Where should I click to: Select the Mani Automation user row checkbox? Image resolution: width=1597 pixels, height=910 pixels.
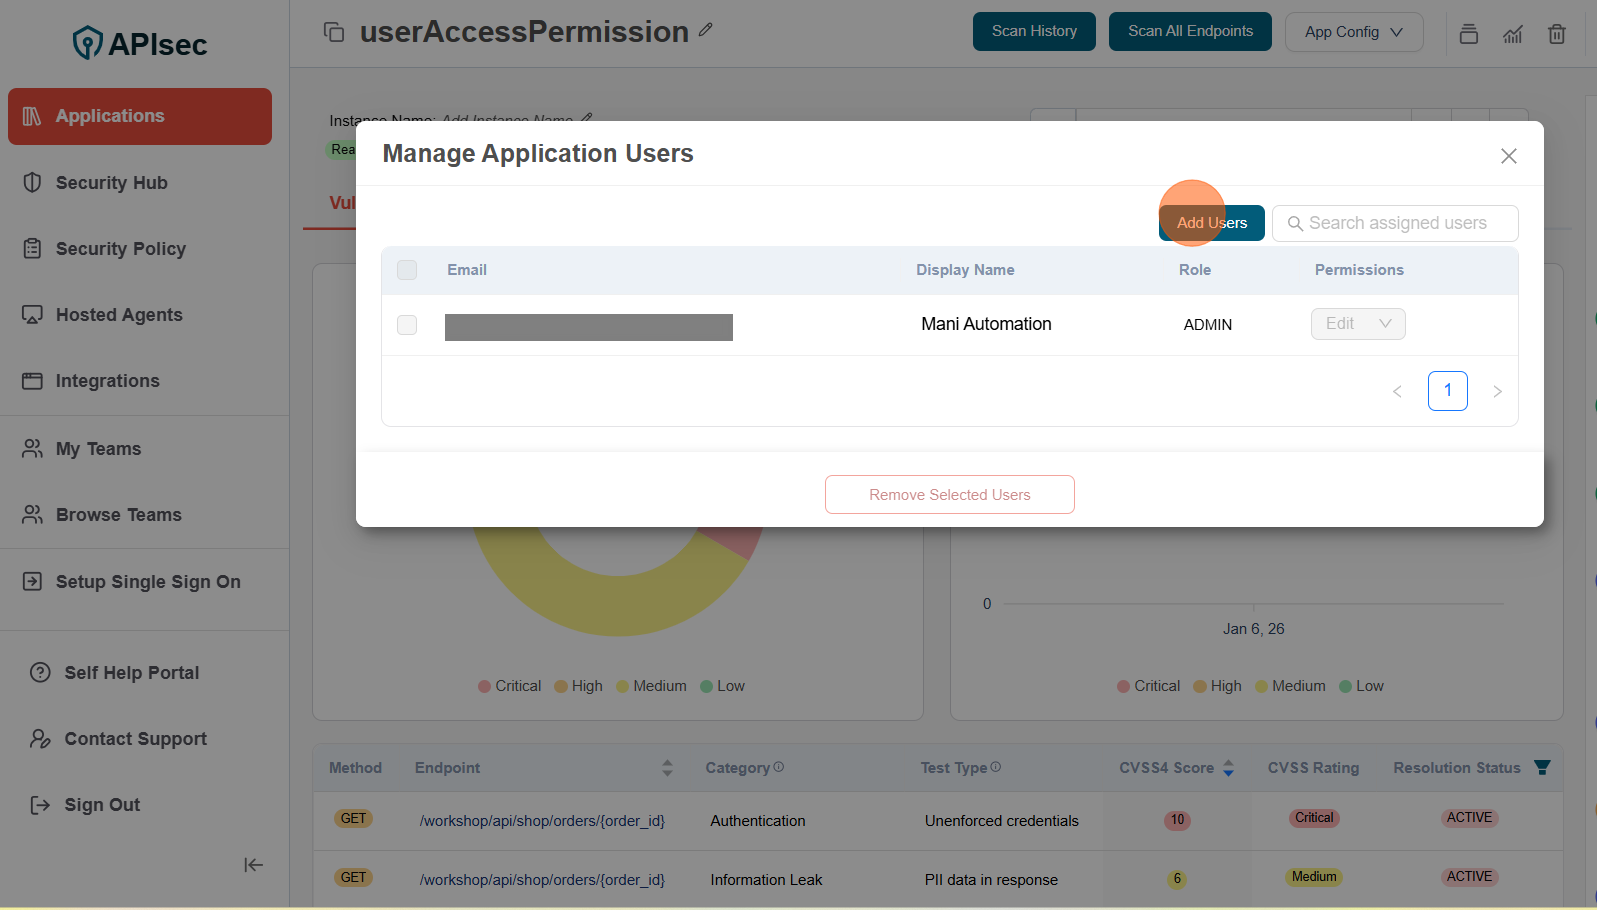(407, 325)
